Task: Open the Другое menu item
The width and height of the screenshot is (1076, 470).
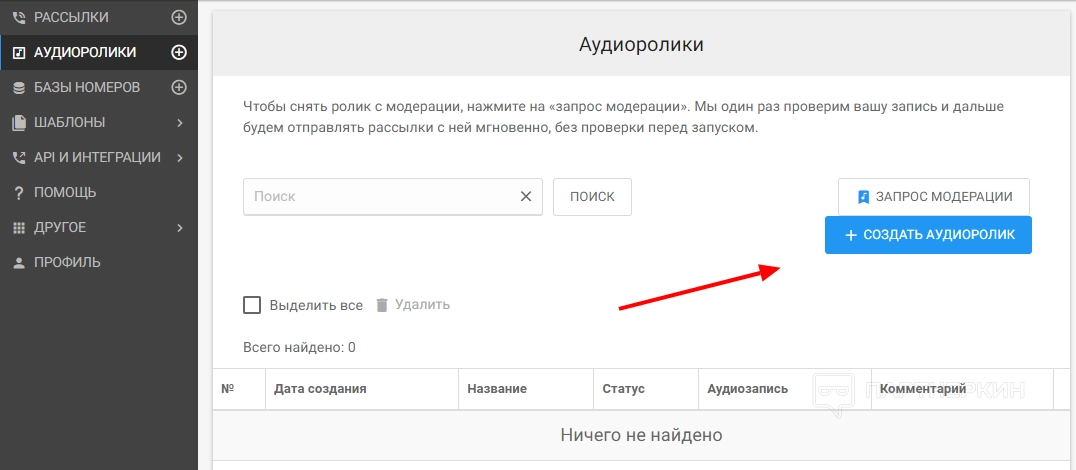Action: 99,228
